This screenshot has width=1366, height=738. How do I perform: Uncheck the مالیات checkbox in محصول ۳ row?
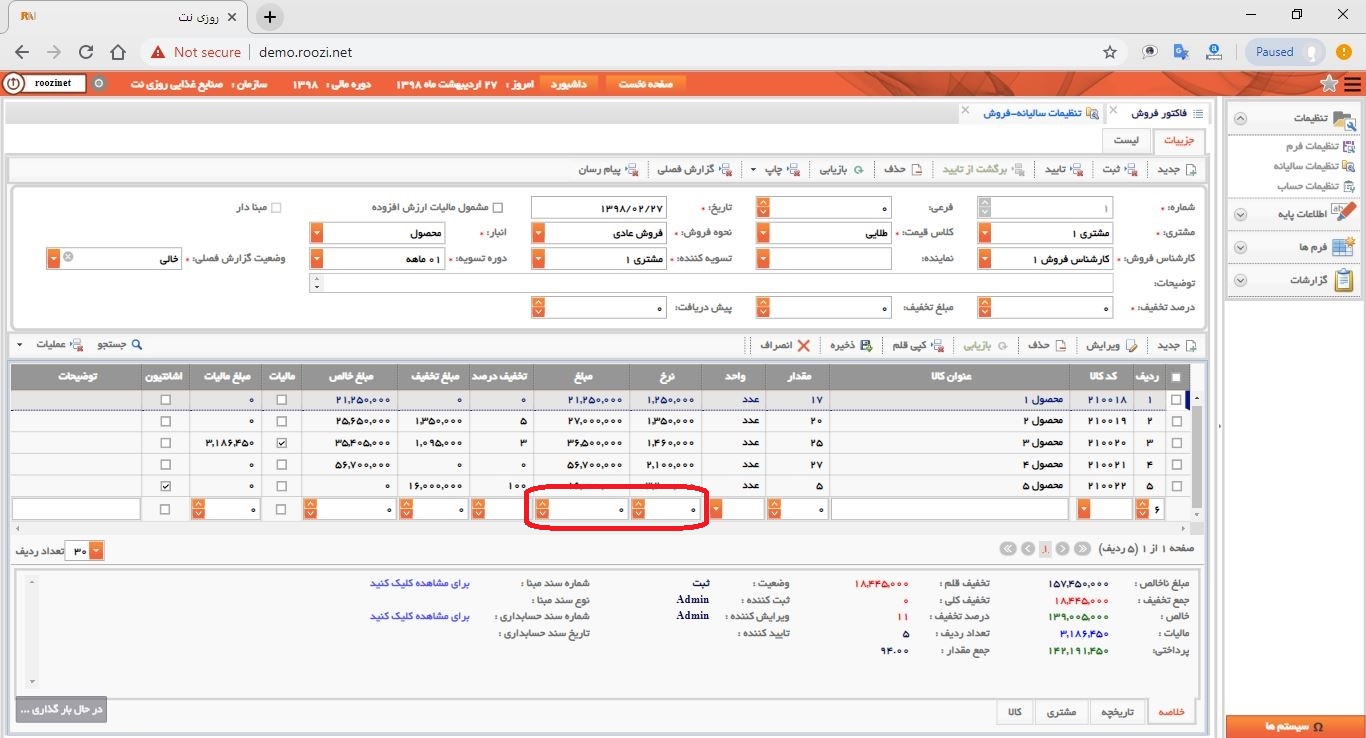(281, 443)
